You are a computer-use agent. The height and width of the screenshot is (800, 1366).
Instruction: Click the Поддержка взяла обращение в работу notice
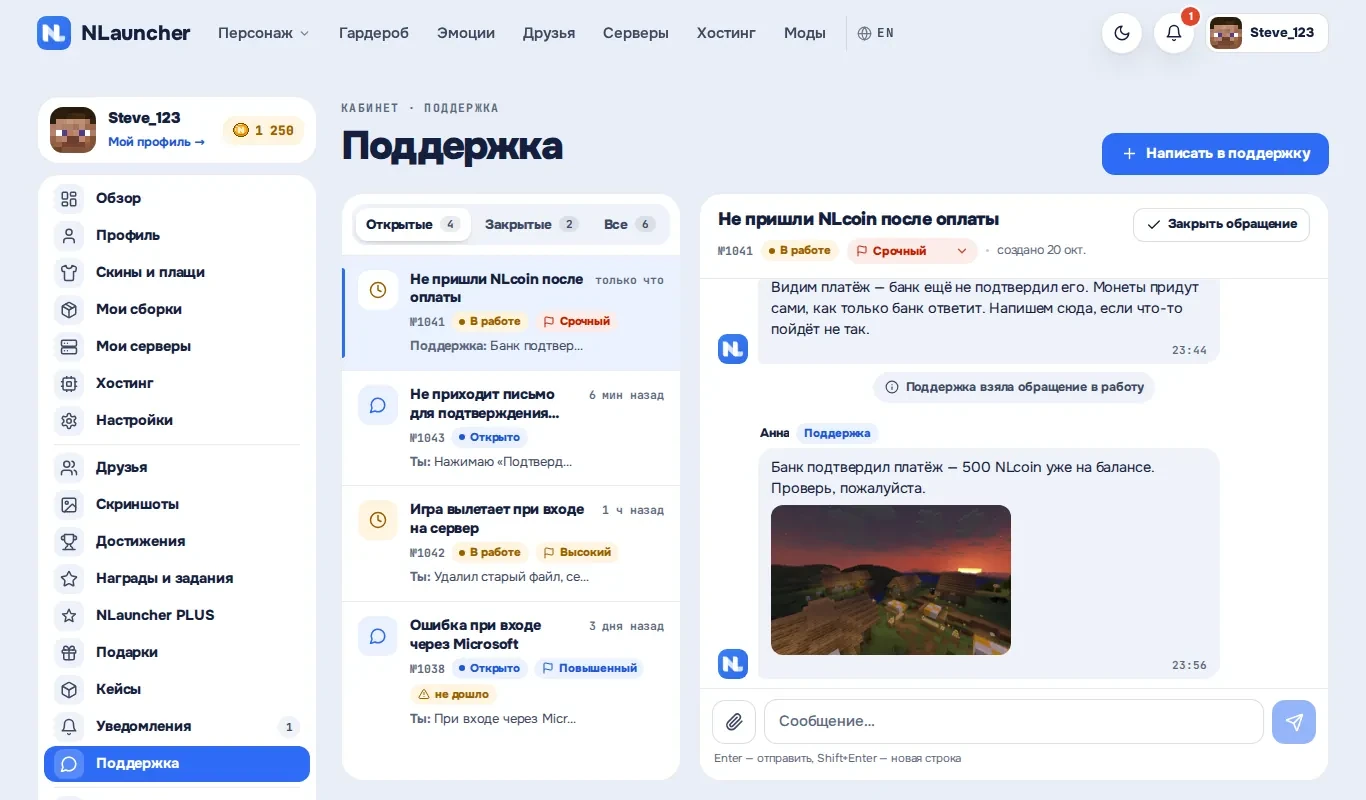tap(1014, 387)
